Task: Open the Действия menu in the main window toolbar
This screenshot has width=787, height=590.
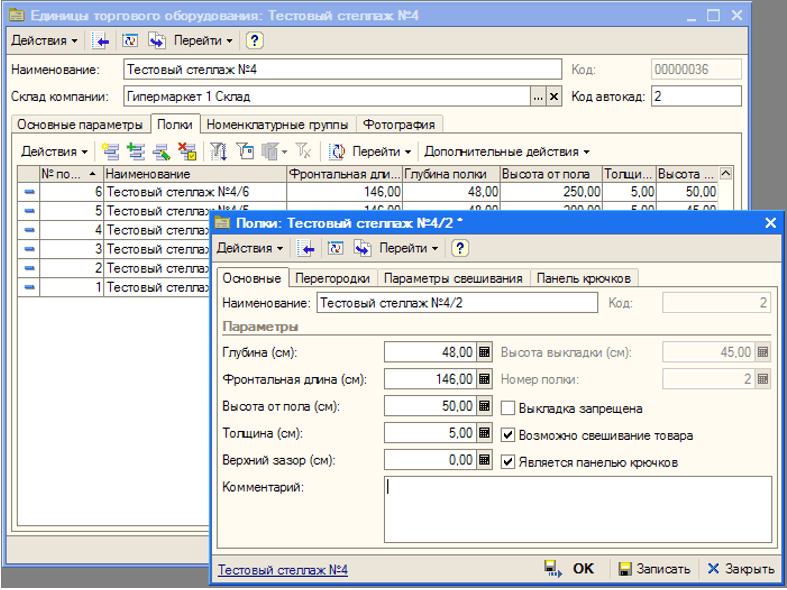Action: pos(44,41)
